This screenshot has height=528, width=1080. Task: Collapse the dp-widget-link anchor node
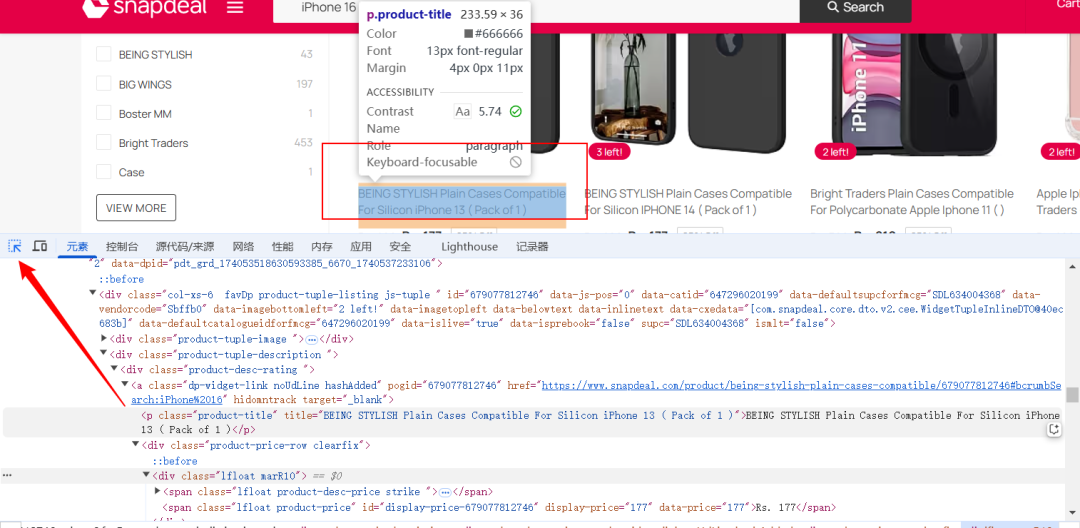[x=125, y=386]
